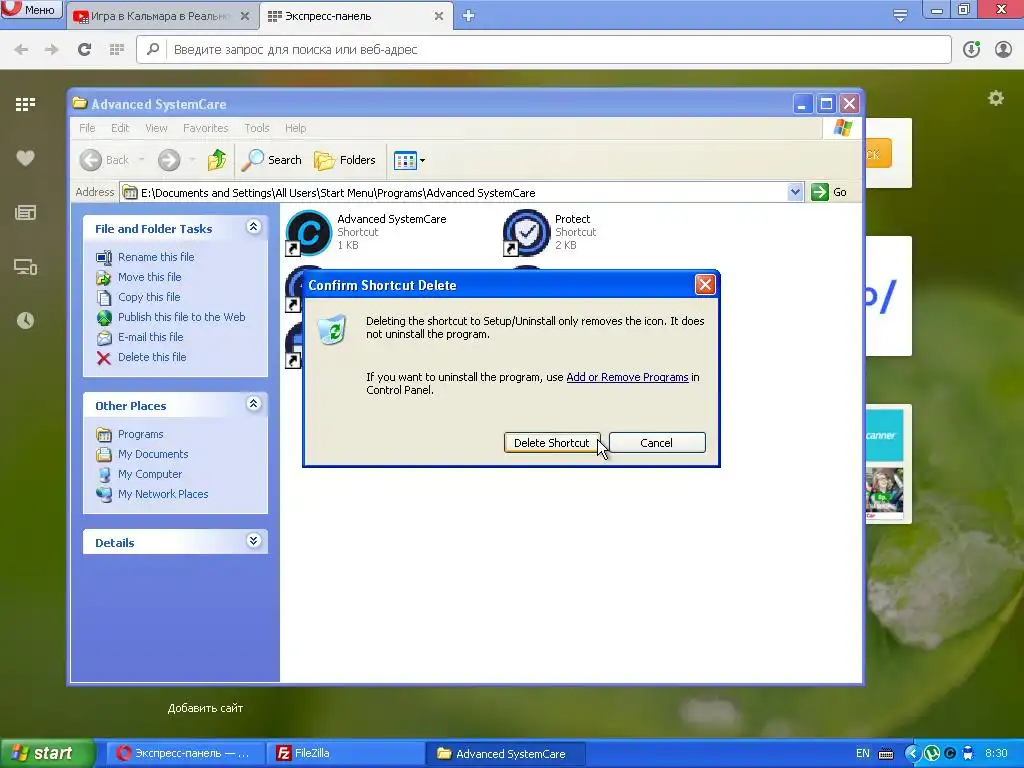Click the Opera Menu button
Image resolution: width=1024 pixels, height=768 pixels.
tap(31, 10)
